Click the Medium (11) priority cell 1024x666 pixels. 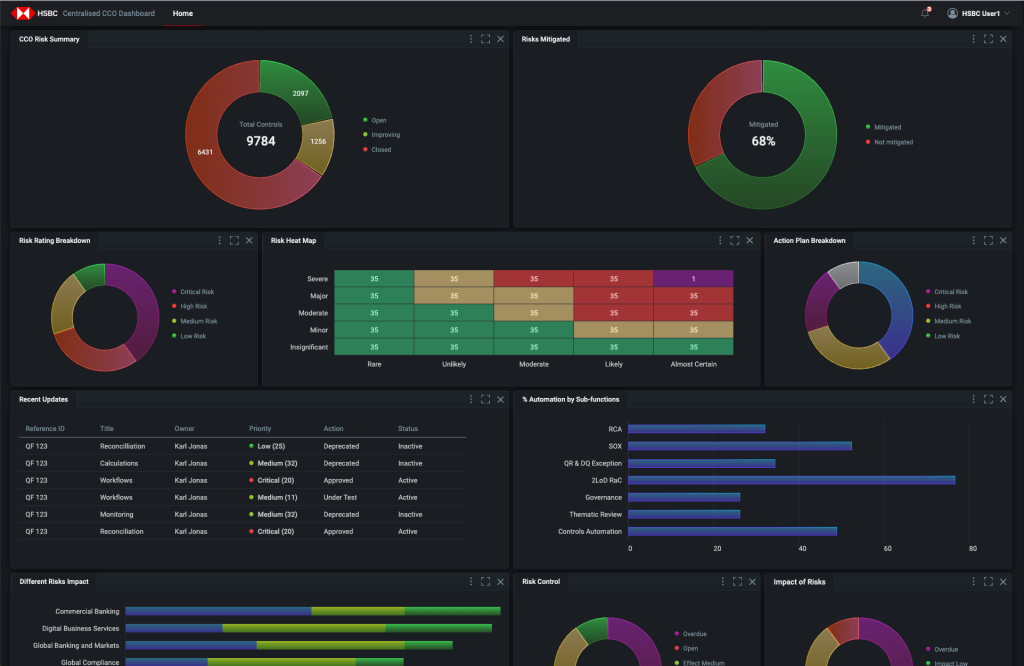(x=273, y=498)
